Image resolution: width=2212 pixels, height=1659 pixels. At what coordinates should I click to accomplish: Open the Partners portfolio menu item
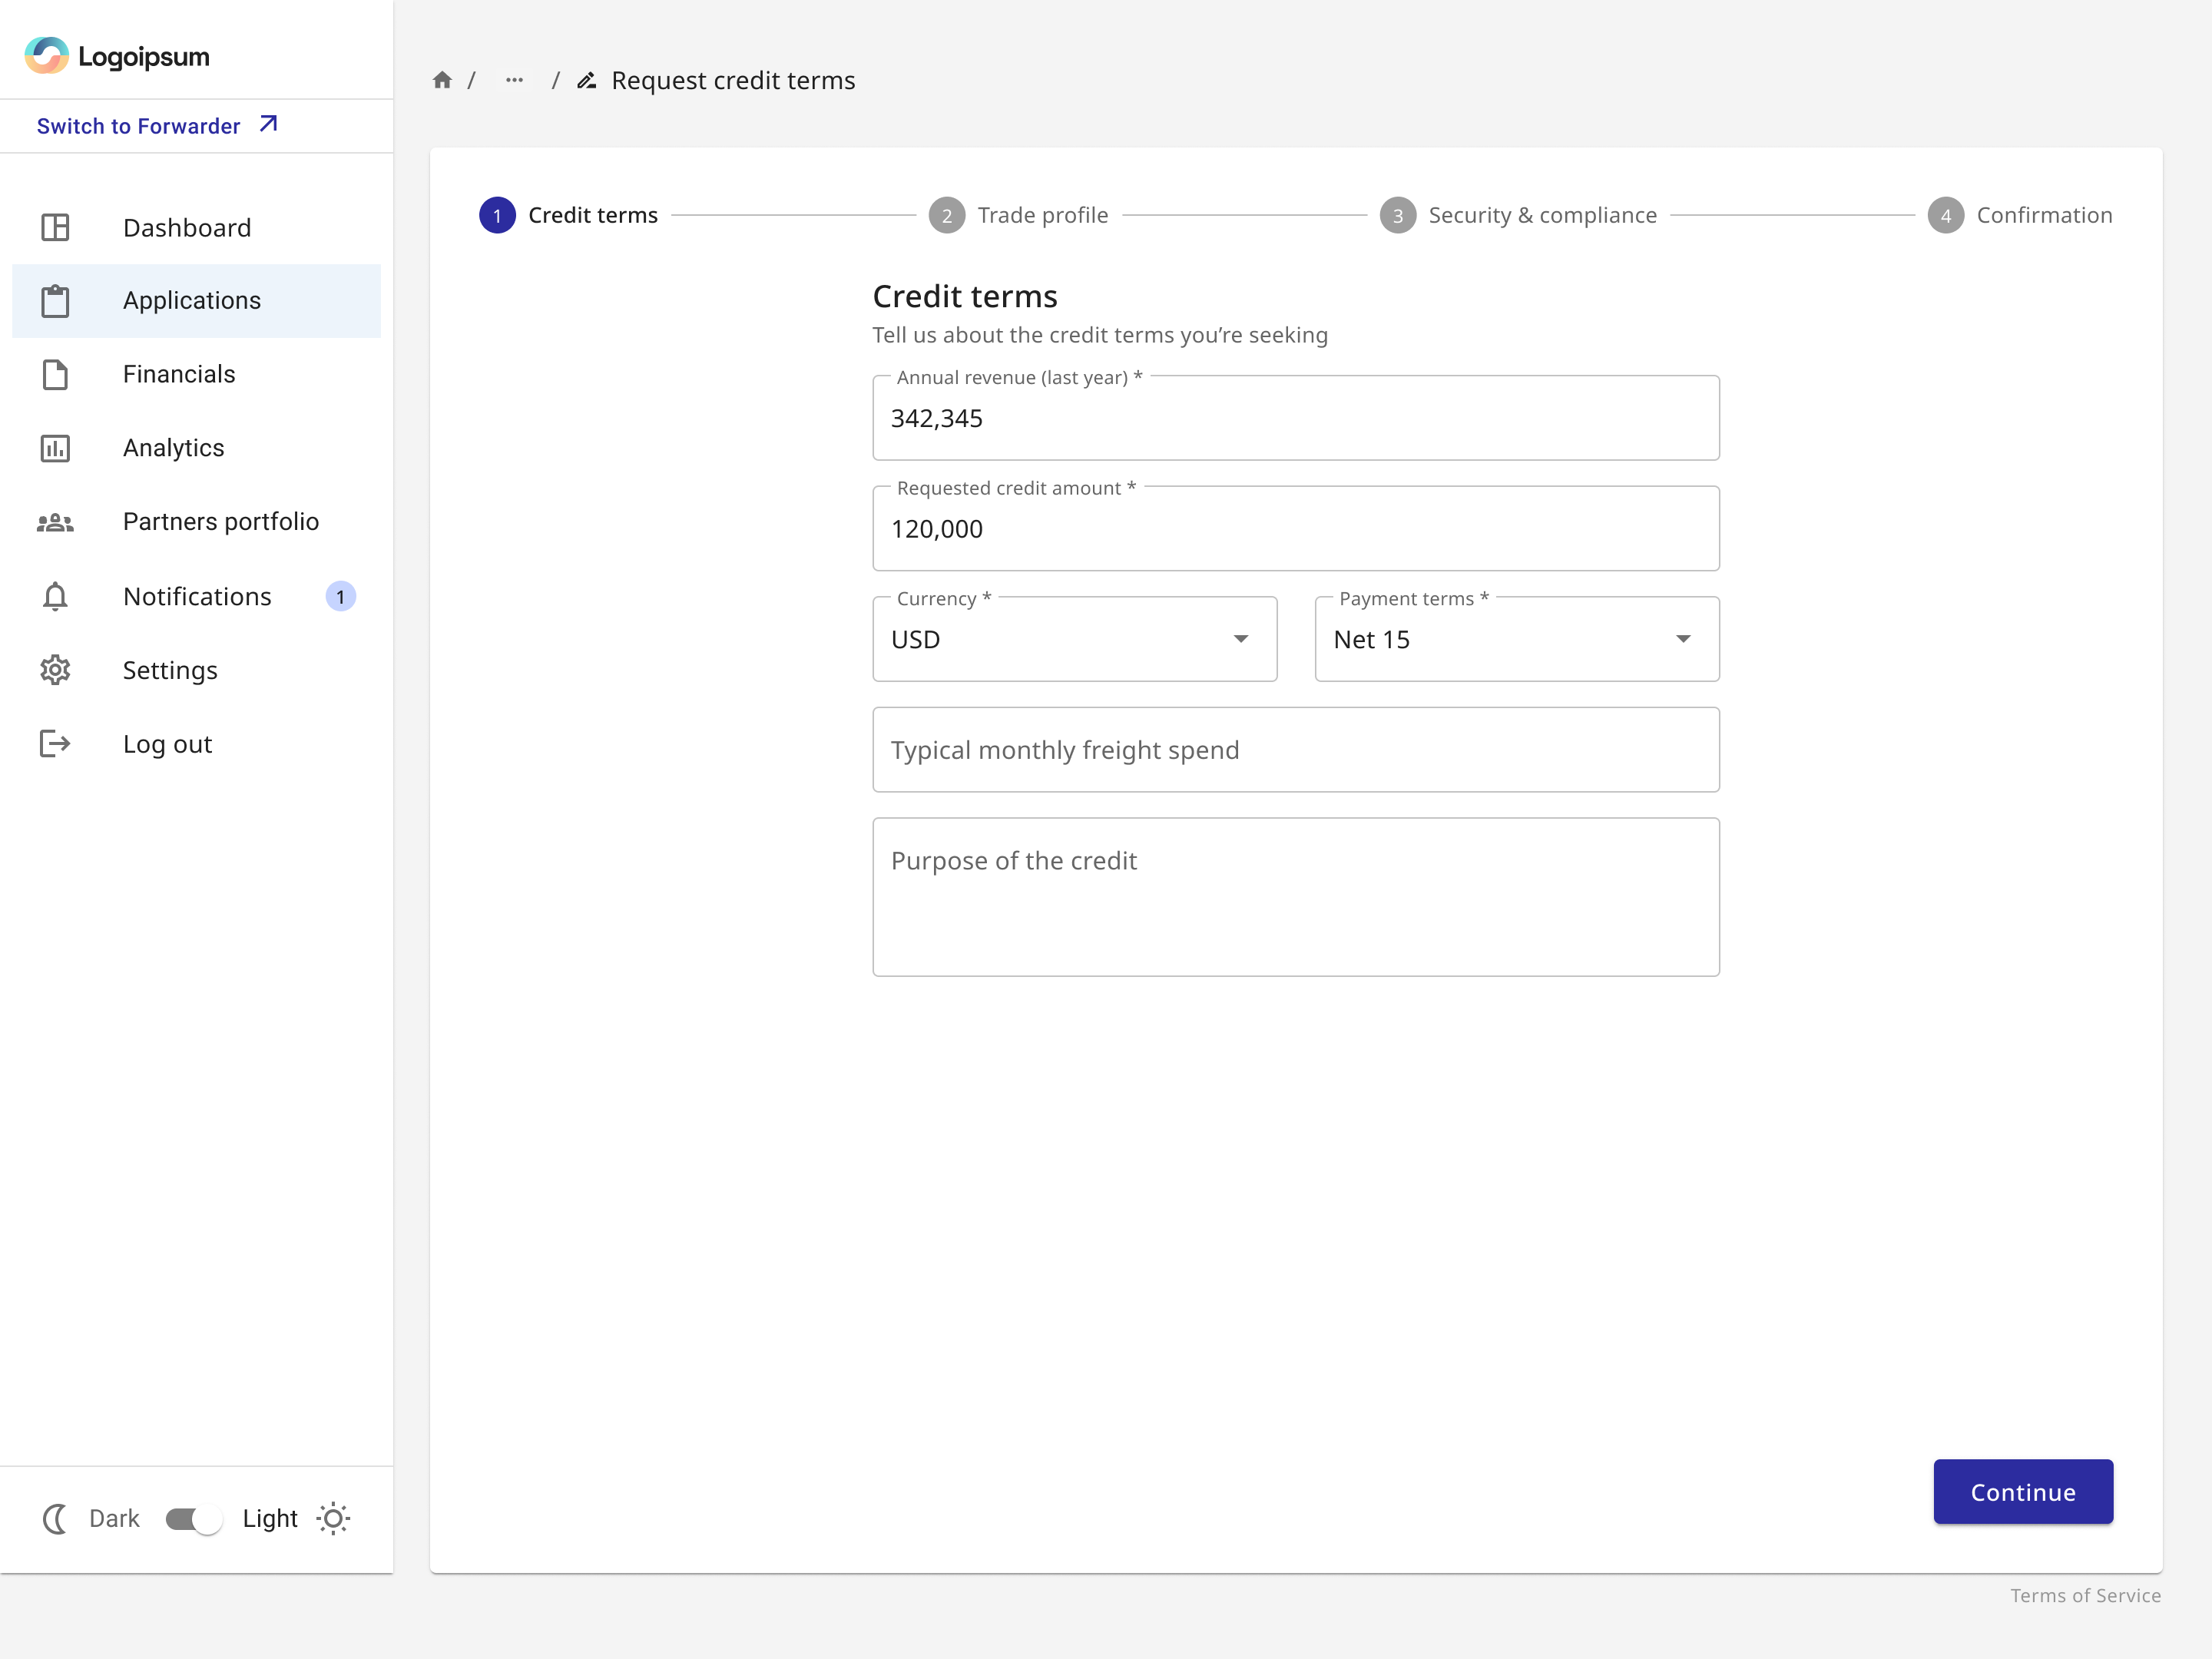(x=196, y=522)
